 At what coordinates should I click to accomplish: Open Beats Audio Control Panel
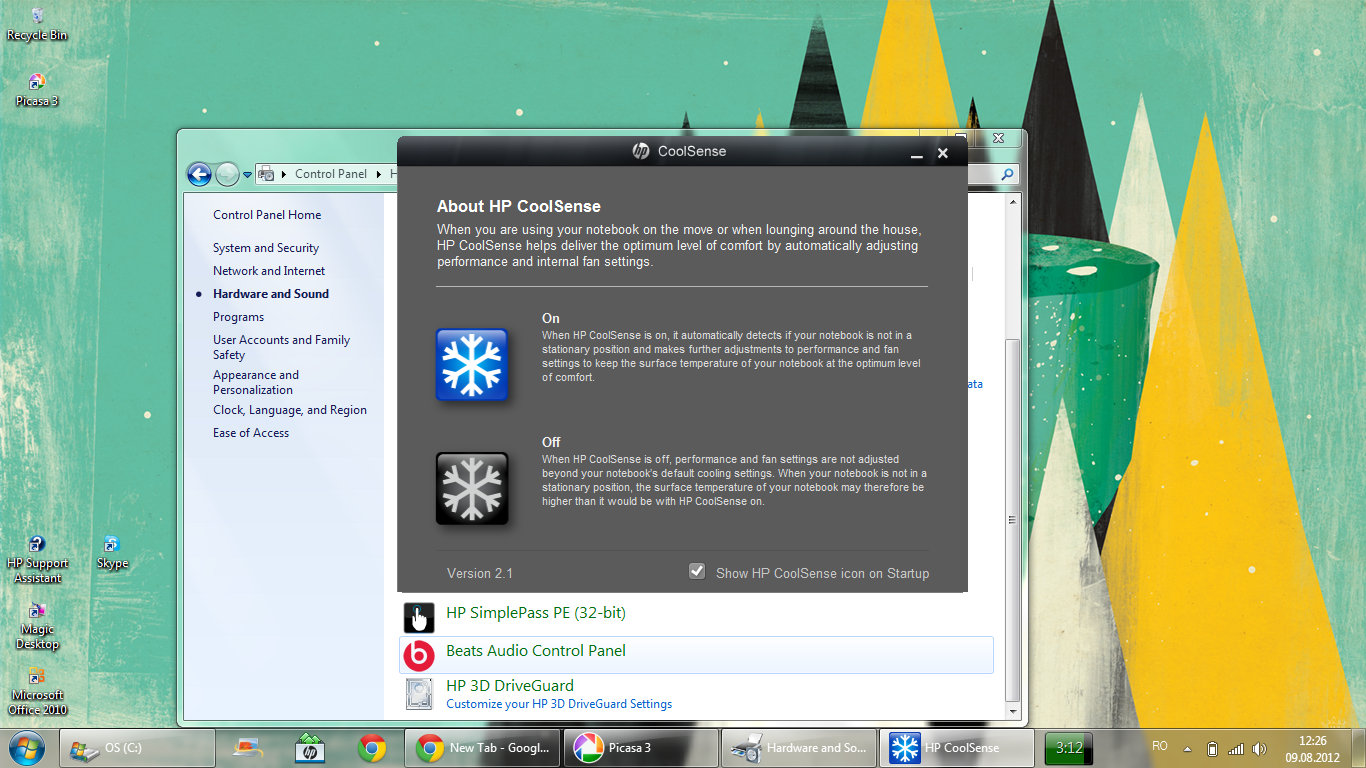pyautogui.click(x=536, y=651)
